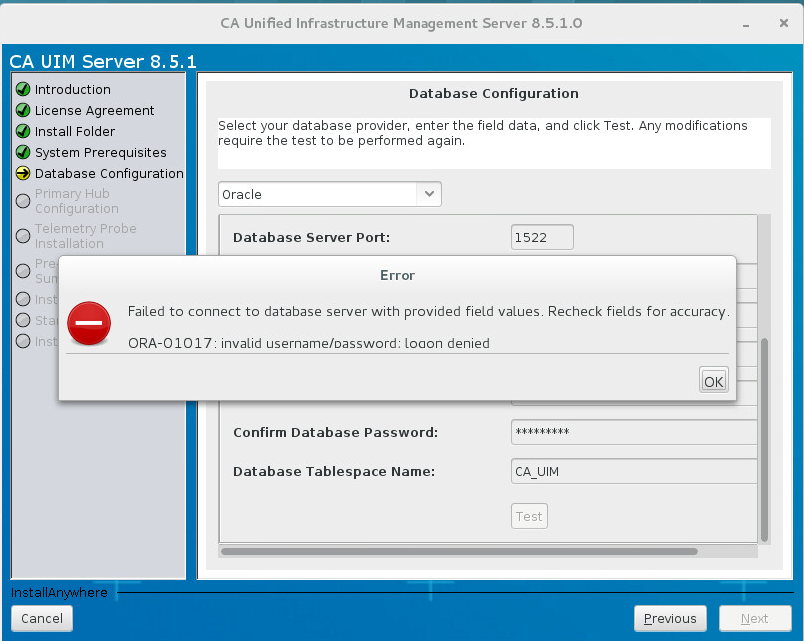This screenshot has height=641, width=804.
Task: Select the checkmark icon next to License Agreement
Action: point(21,110)
